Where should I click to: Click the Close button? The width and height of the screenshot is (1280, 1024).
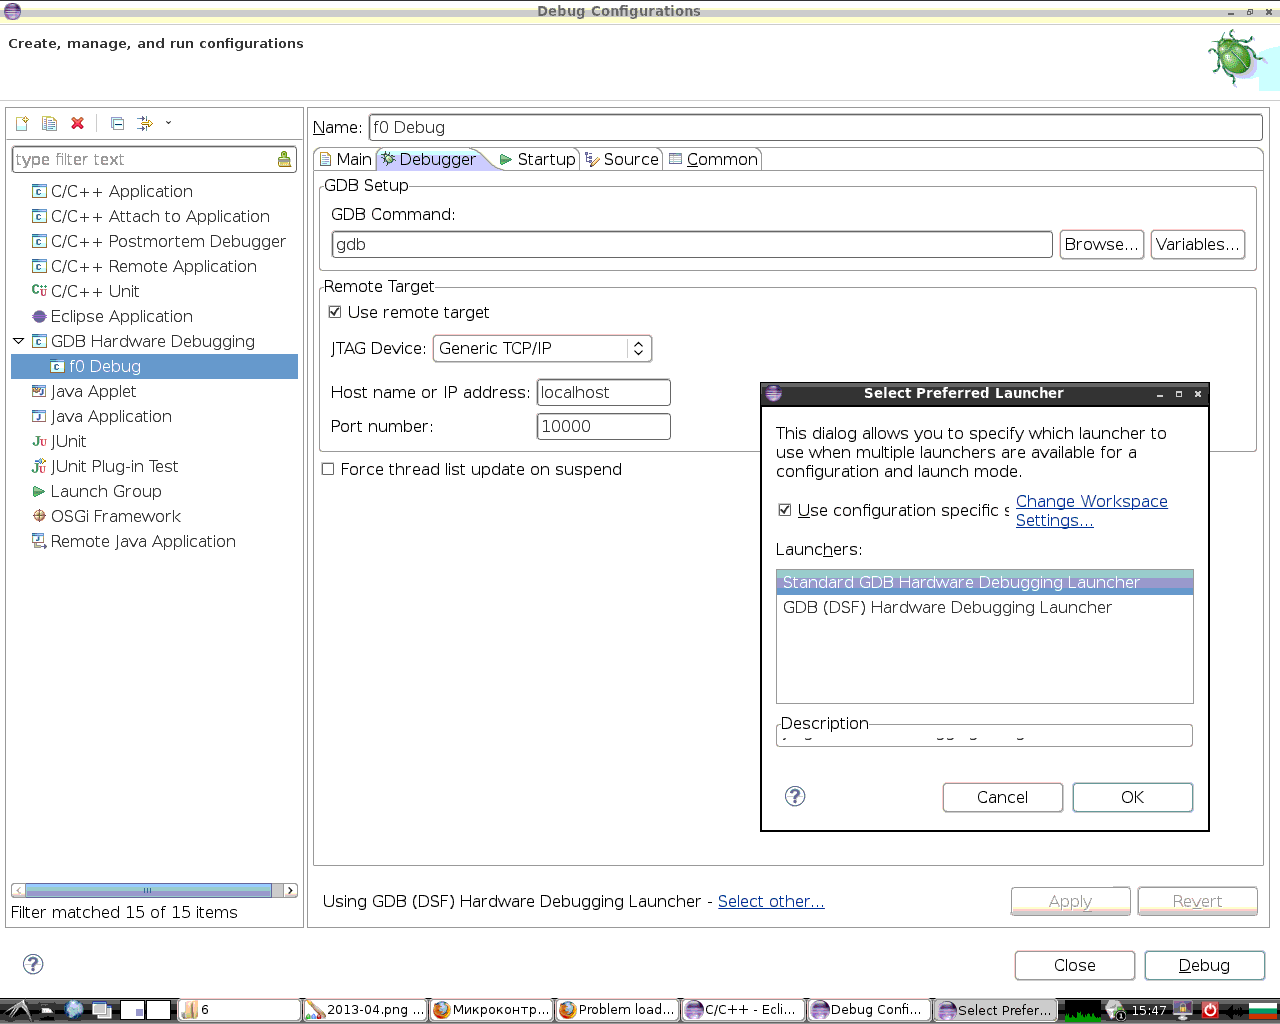tap(1075, 965)
